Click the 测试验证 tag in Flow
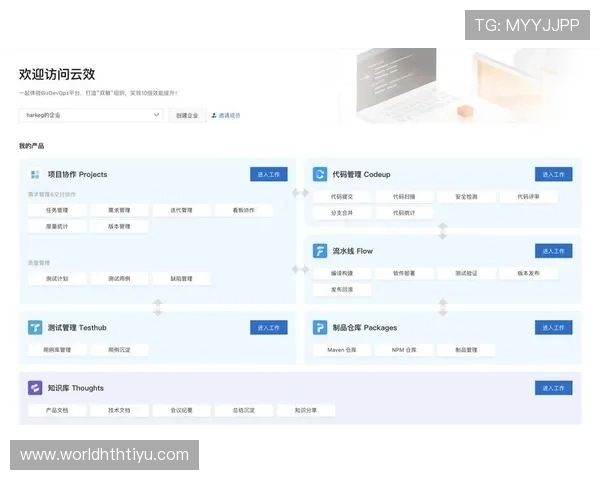Viewport: 600px width, 480px height. (x=466, y=273)
